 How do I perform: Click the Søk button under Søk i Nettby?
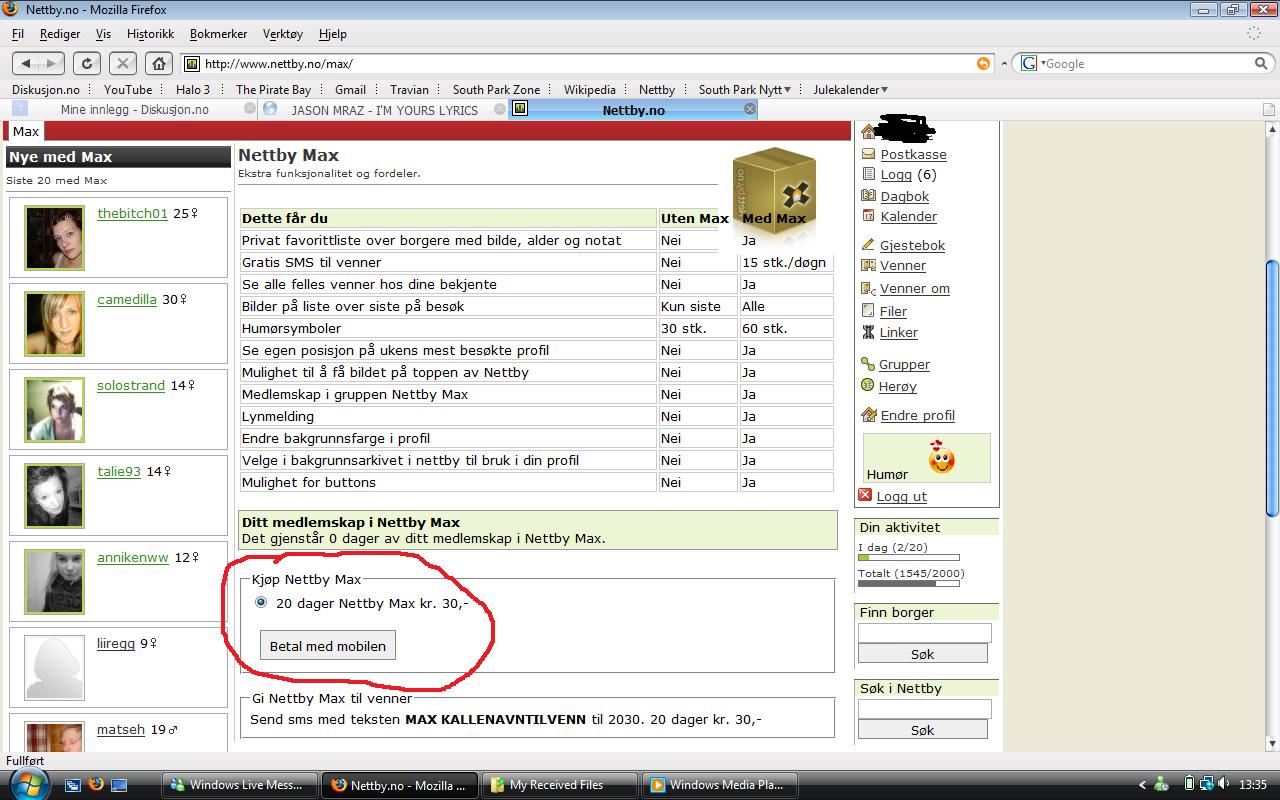tap(922, 730)
